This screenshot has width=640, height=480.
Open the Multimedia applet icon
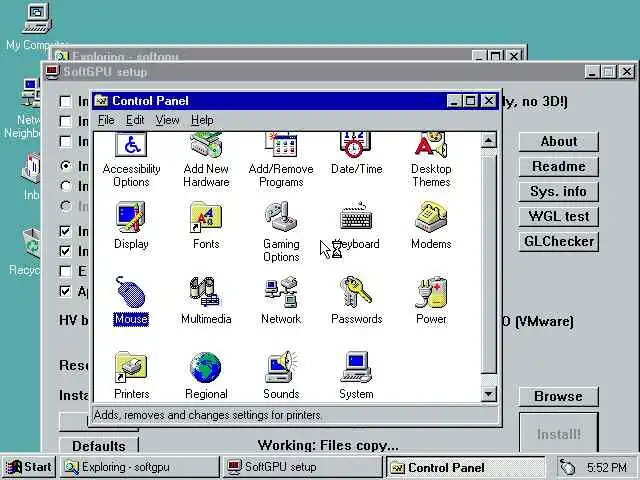[205, 292]
